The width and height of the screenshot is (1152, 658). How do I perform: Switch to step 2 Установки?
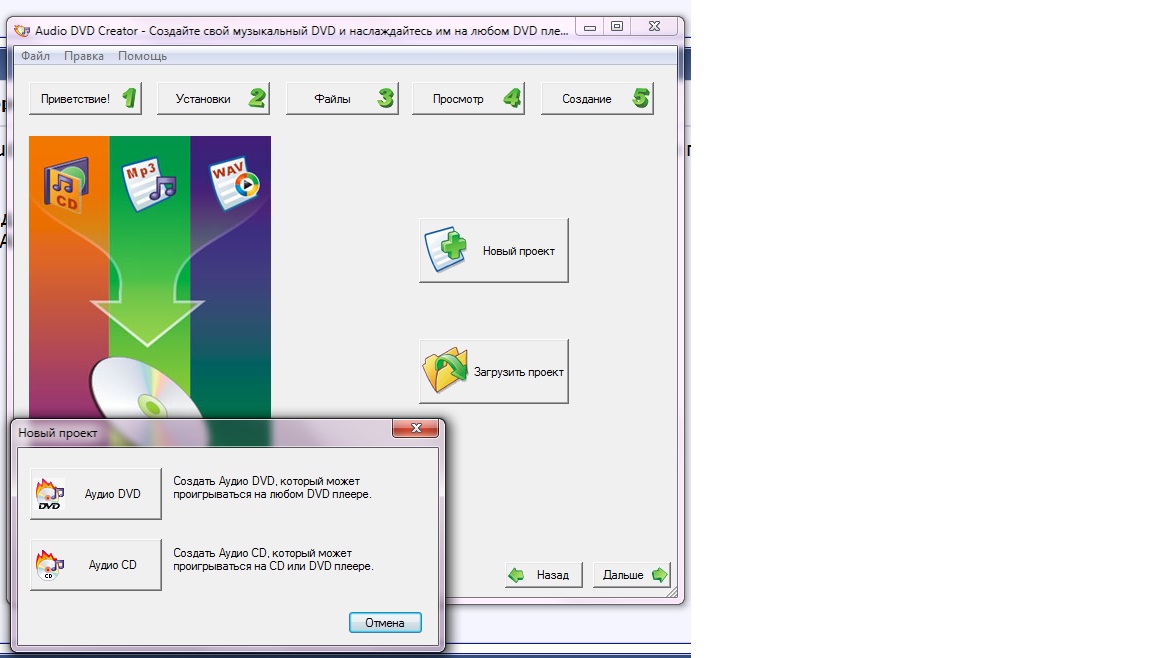click(x=213, y=99)
